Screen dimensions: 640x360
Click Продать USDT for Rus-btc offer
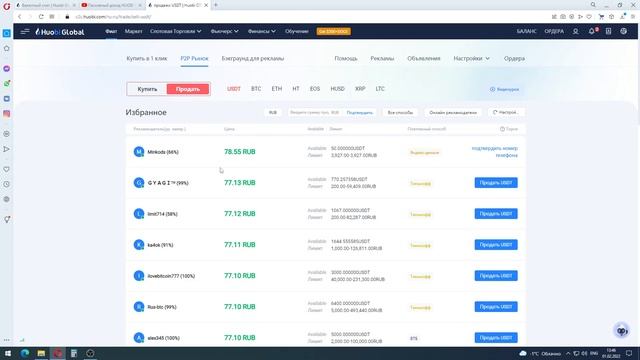coord(496,307)
